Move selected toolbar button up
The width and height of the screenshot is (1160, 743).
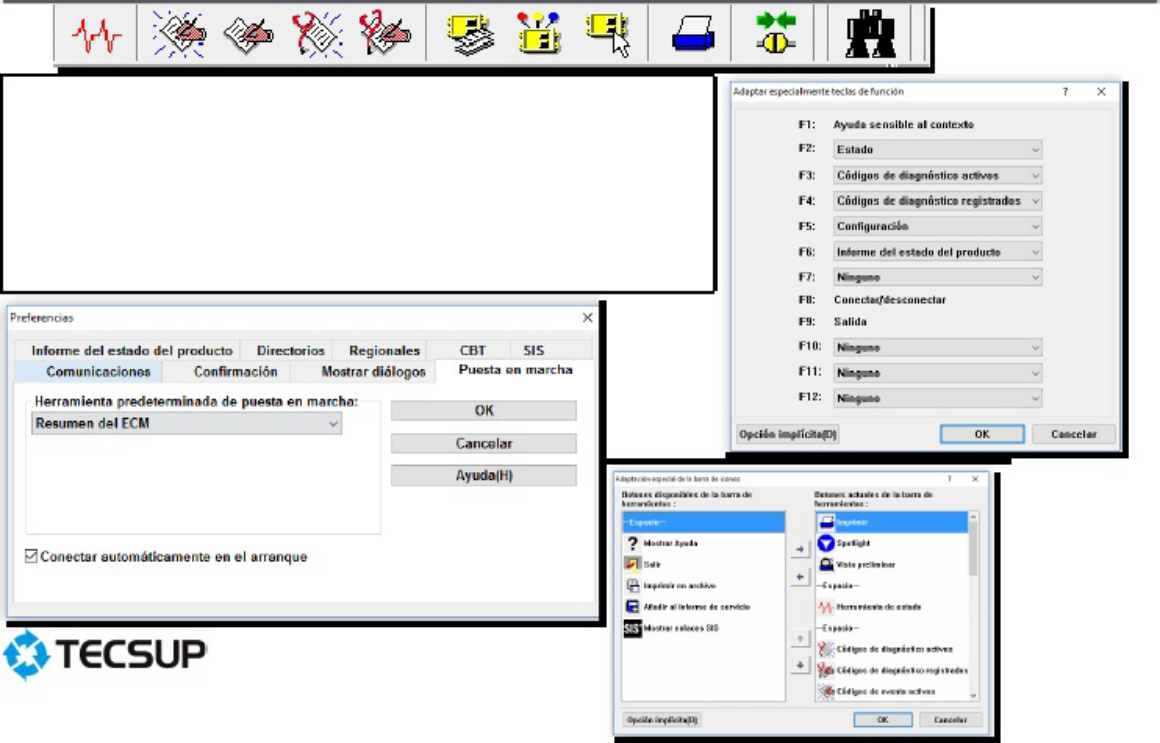(x=800, y=638)
